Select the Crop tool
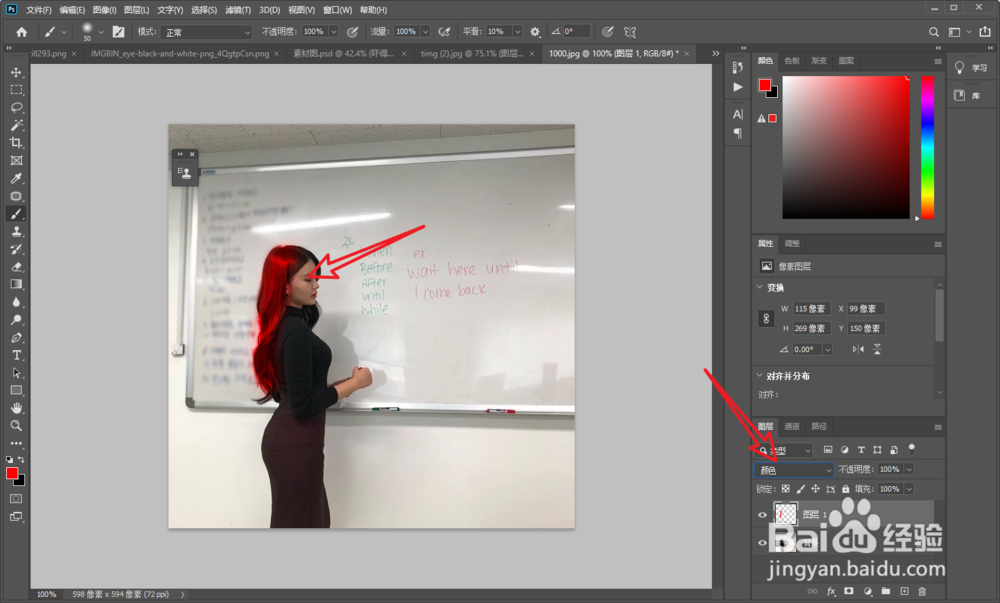1000x603 pixels. point(17,143)
